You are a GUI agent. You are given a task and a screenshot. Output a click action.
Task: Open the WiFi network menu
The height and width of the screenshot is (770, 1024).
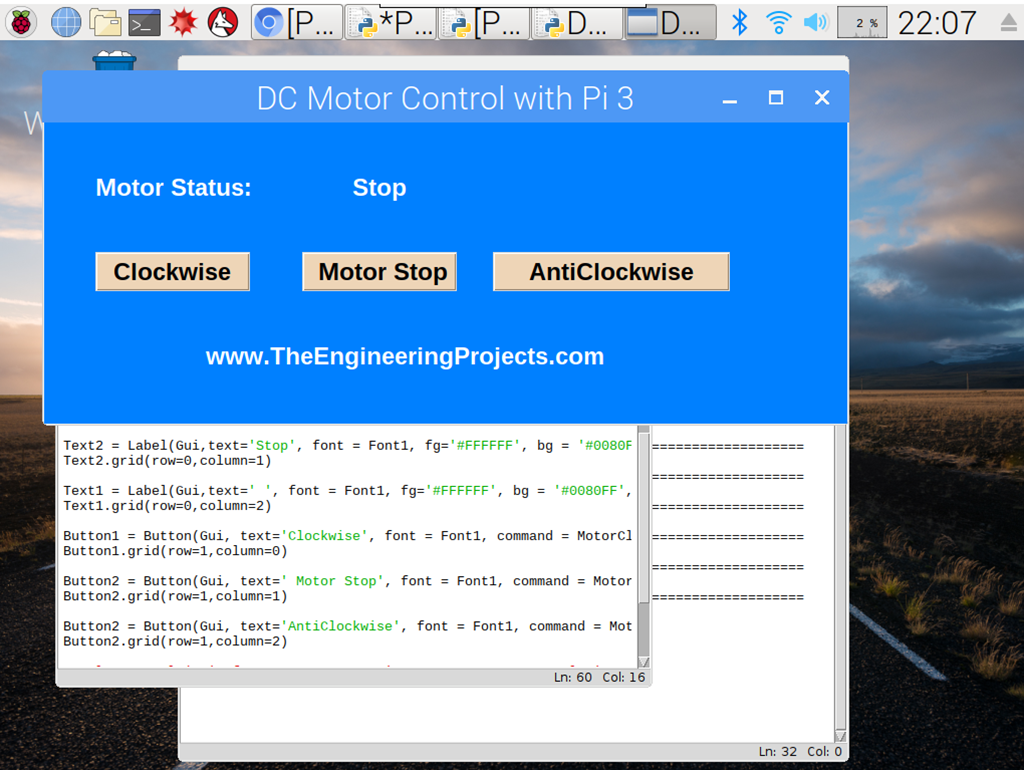778,21
